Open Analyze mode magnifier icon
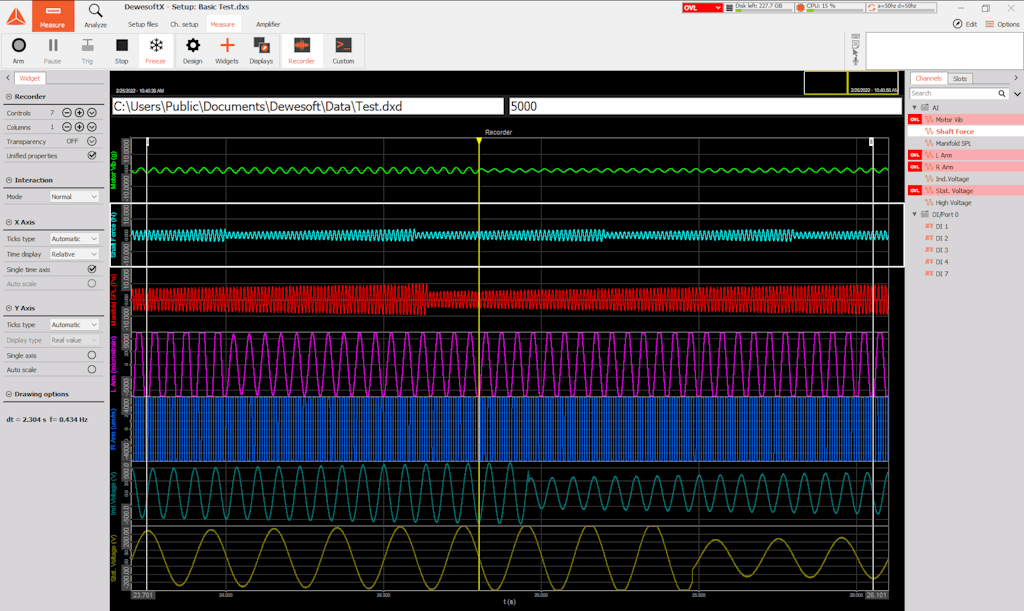Image resolution: width=1024 pixels, height=611 pixels. coord(95,10)
